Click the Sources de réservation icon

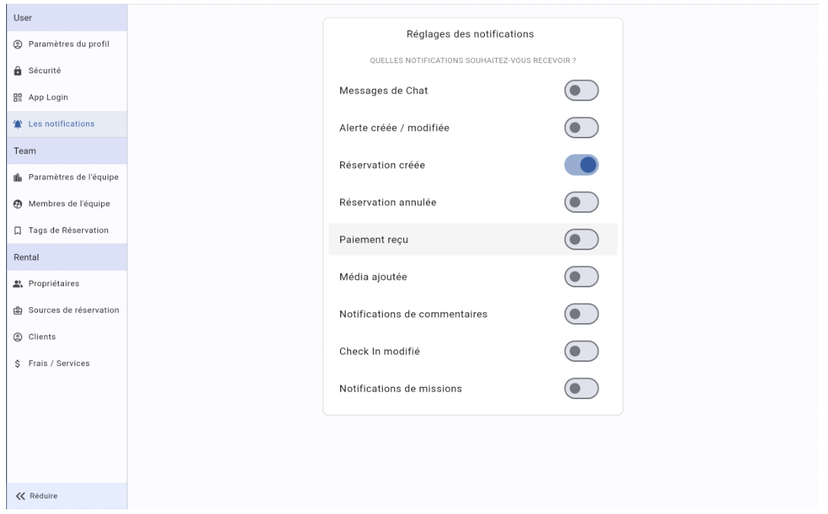18,310
